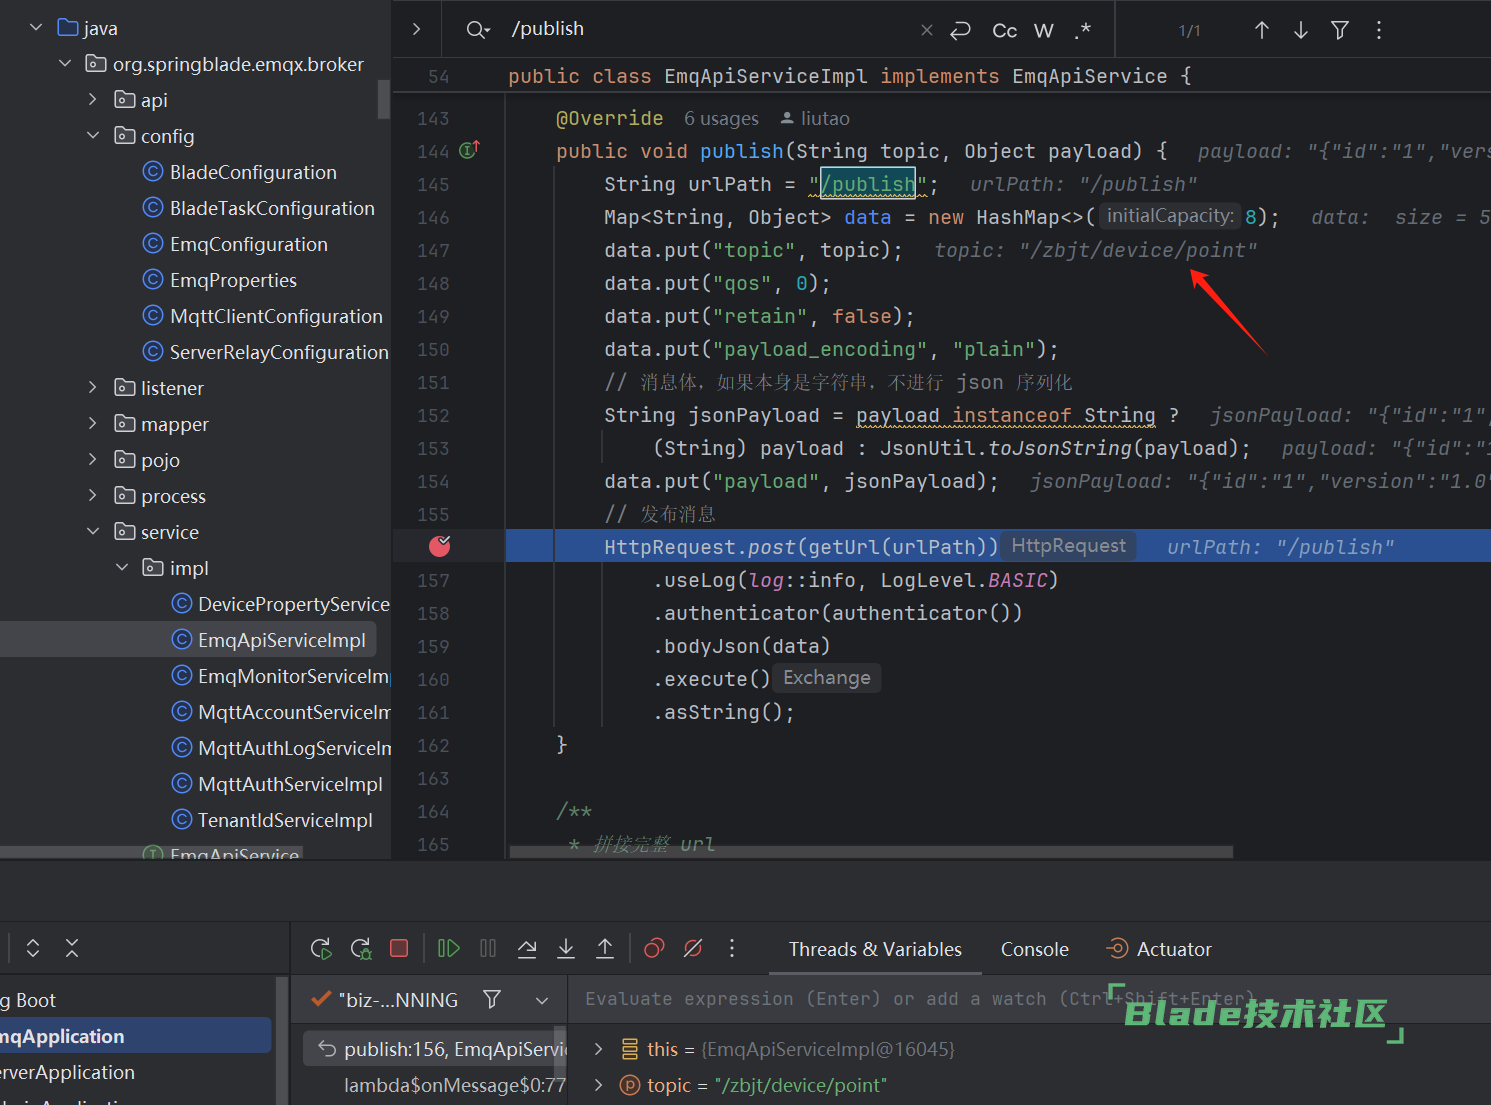This screenshot has width=1491, height=1105.
Task: Stop the debug session
Action: [x=399, y=948]
